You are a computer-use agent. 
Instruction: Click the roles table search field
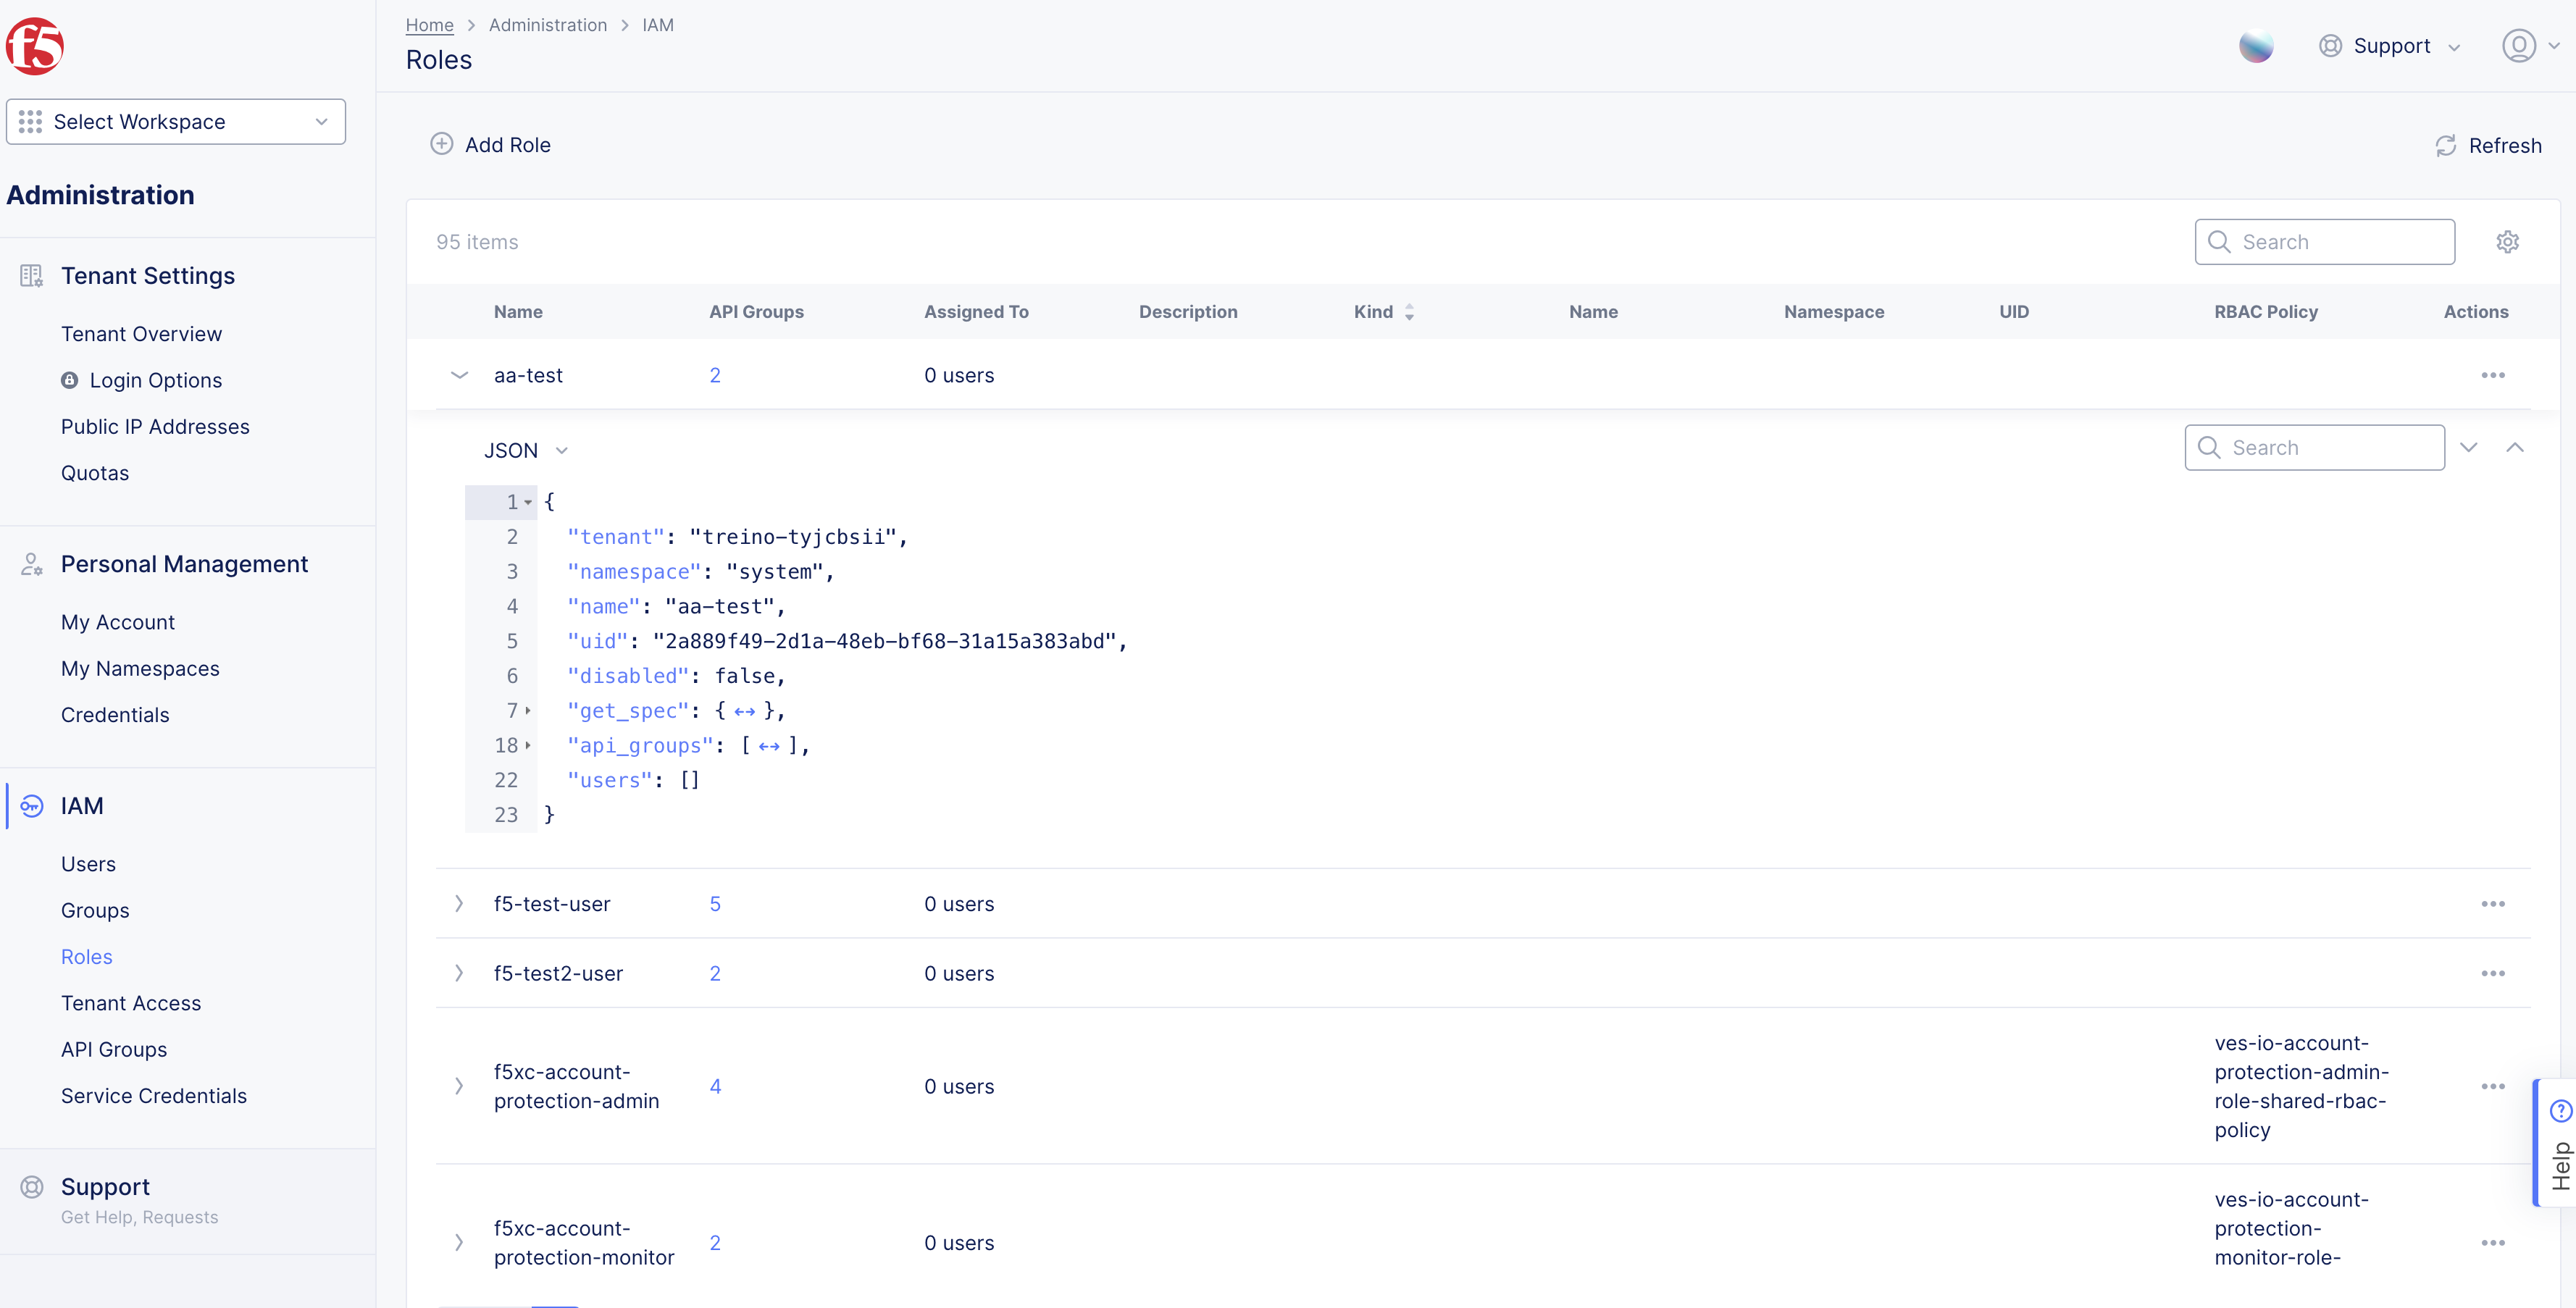[2325, 241]
